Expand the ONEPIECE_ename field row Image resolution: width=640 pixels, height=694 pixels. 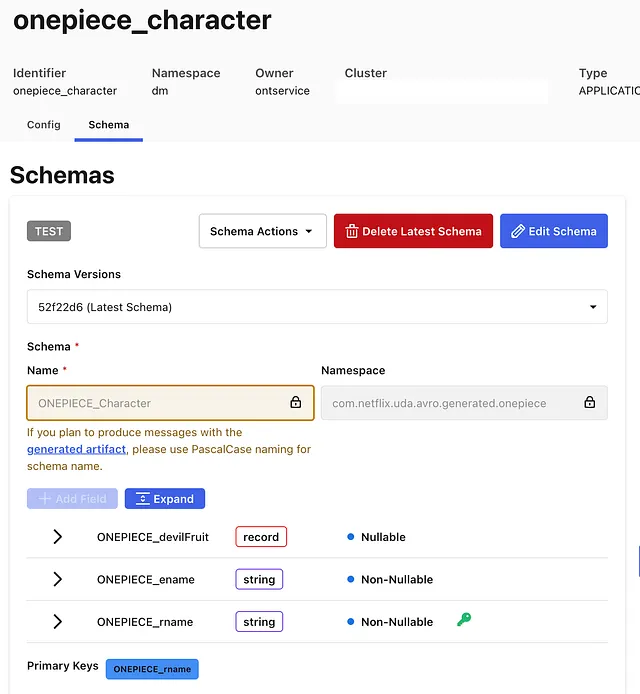[x=57, y=579]
